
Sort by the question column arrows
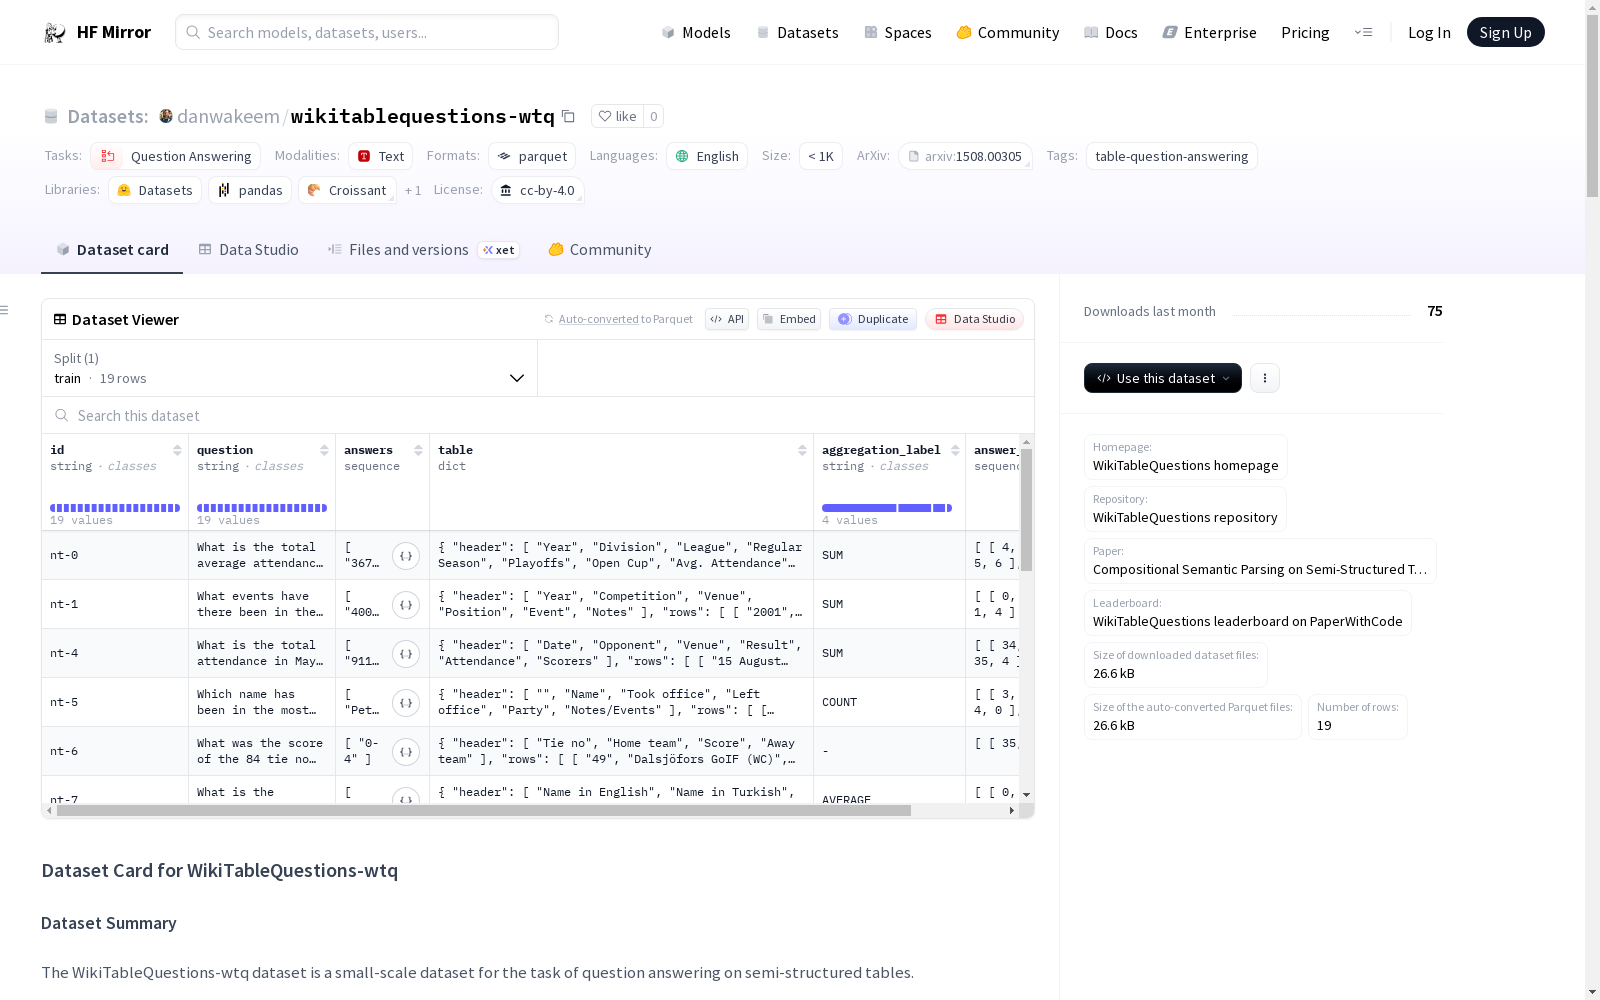[324, 450]
